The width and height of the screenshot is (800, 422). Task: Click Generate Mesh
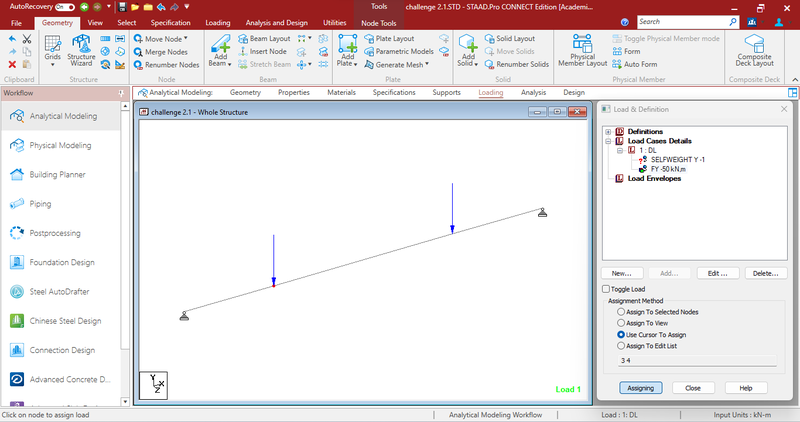394,65
